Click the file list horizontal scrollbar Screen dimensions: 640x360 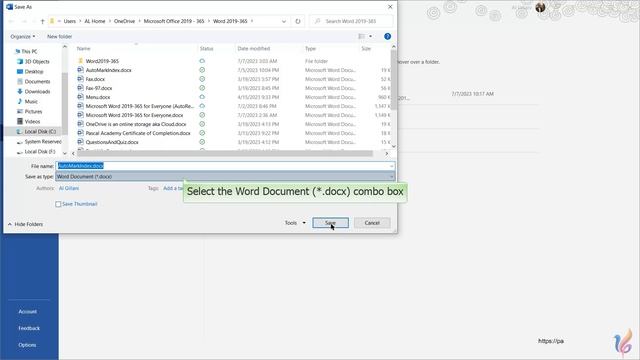point(225,153)
